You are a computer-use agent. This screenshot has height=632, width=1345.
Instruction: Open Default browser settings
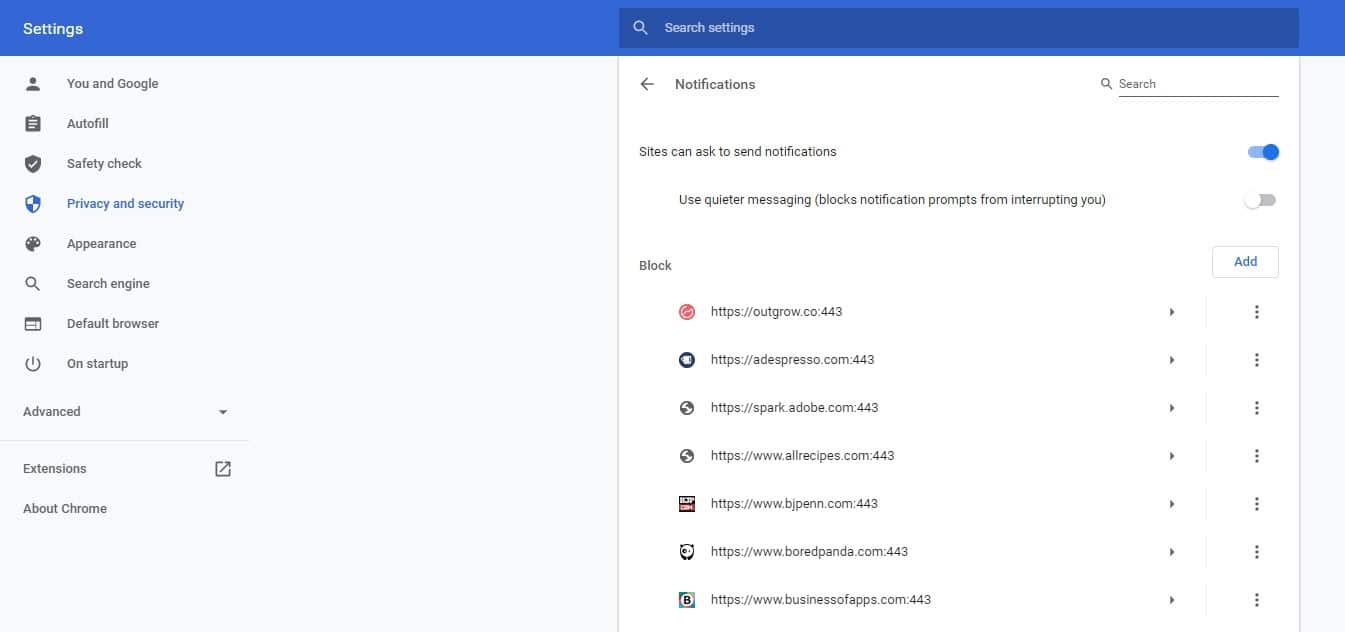pyautogui.click(x=112, y=323)
